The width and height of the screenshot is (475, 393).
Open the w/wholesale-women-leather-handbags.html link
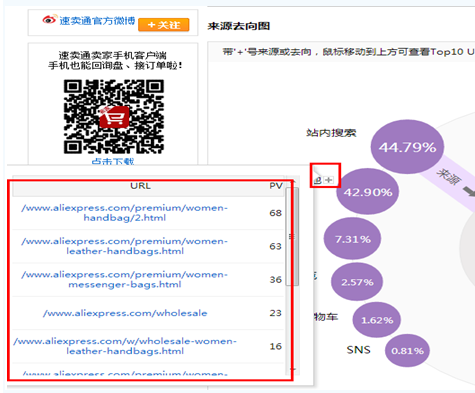point(125,346)
